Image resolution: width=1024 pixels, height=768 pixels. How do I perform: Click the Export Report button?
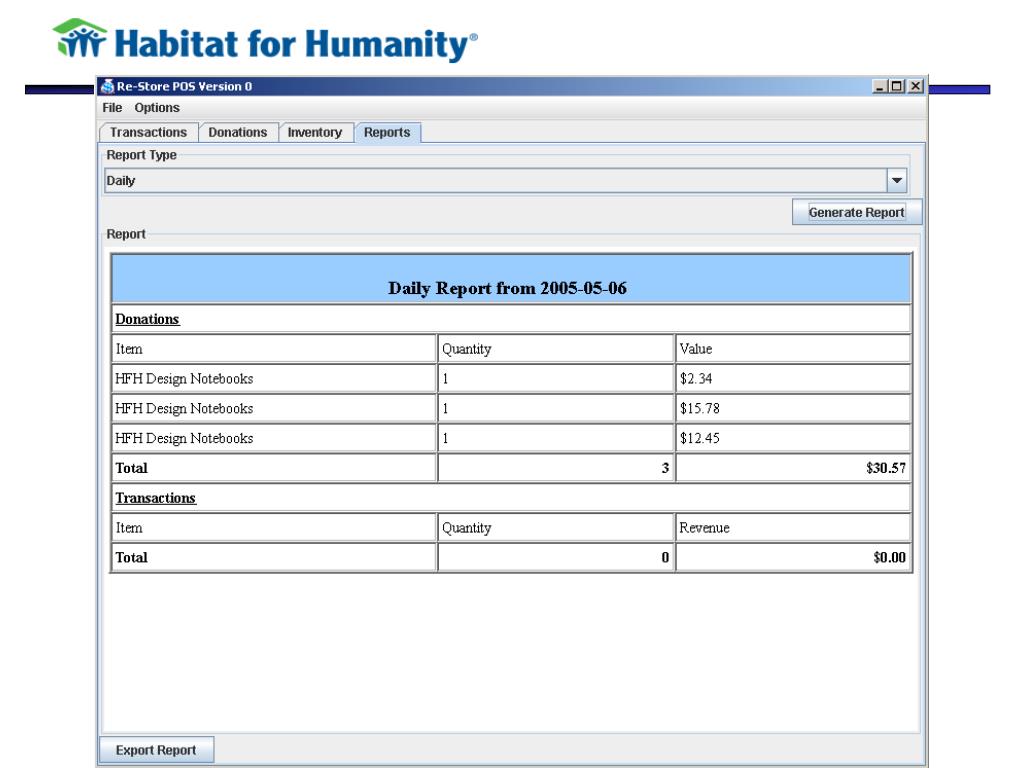(156, 750)
